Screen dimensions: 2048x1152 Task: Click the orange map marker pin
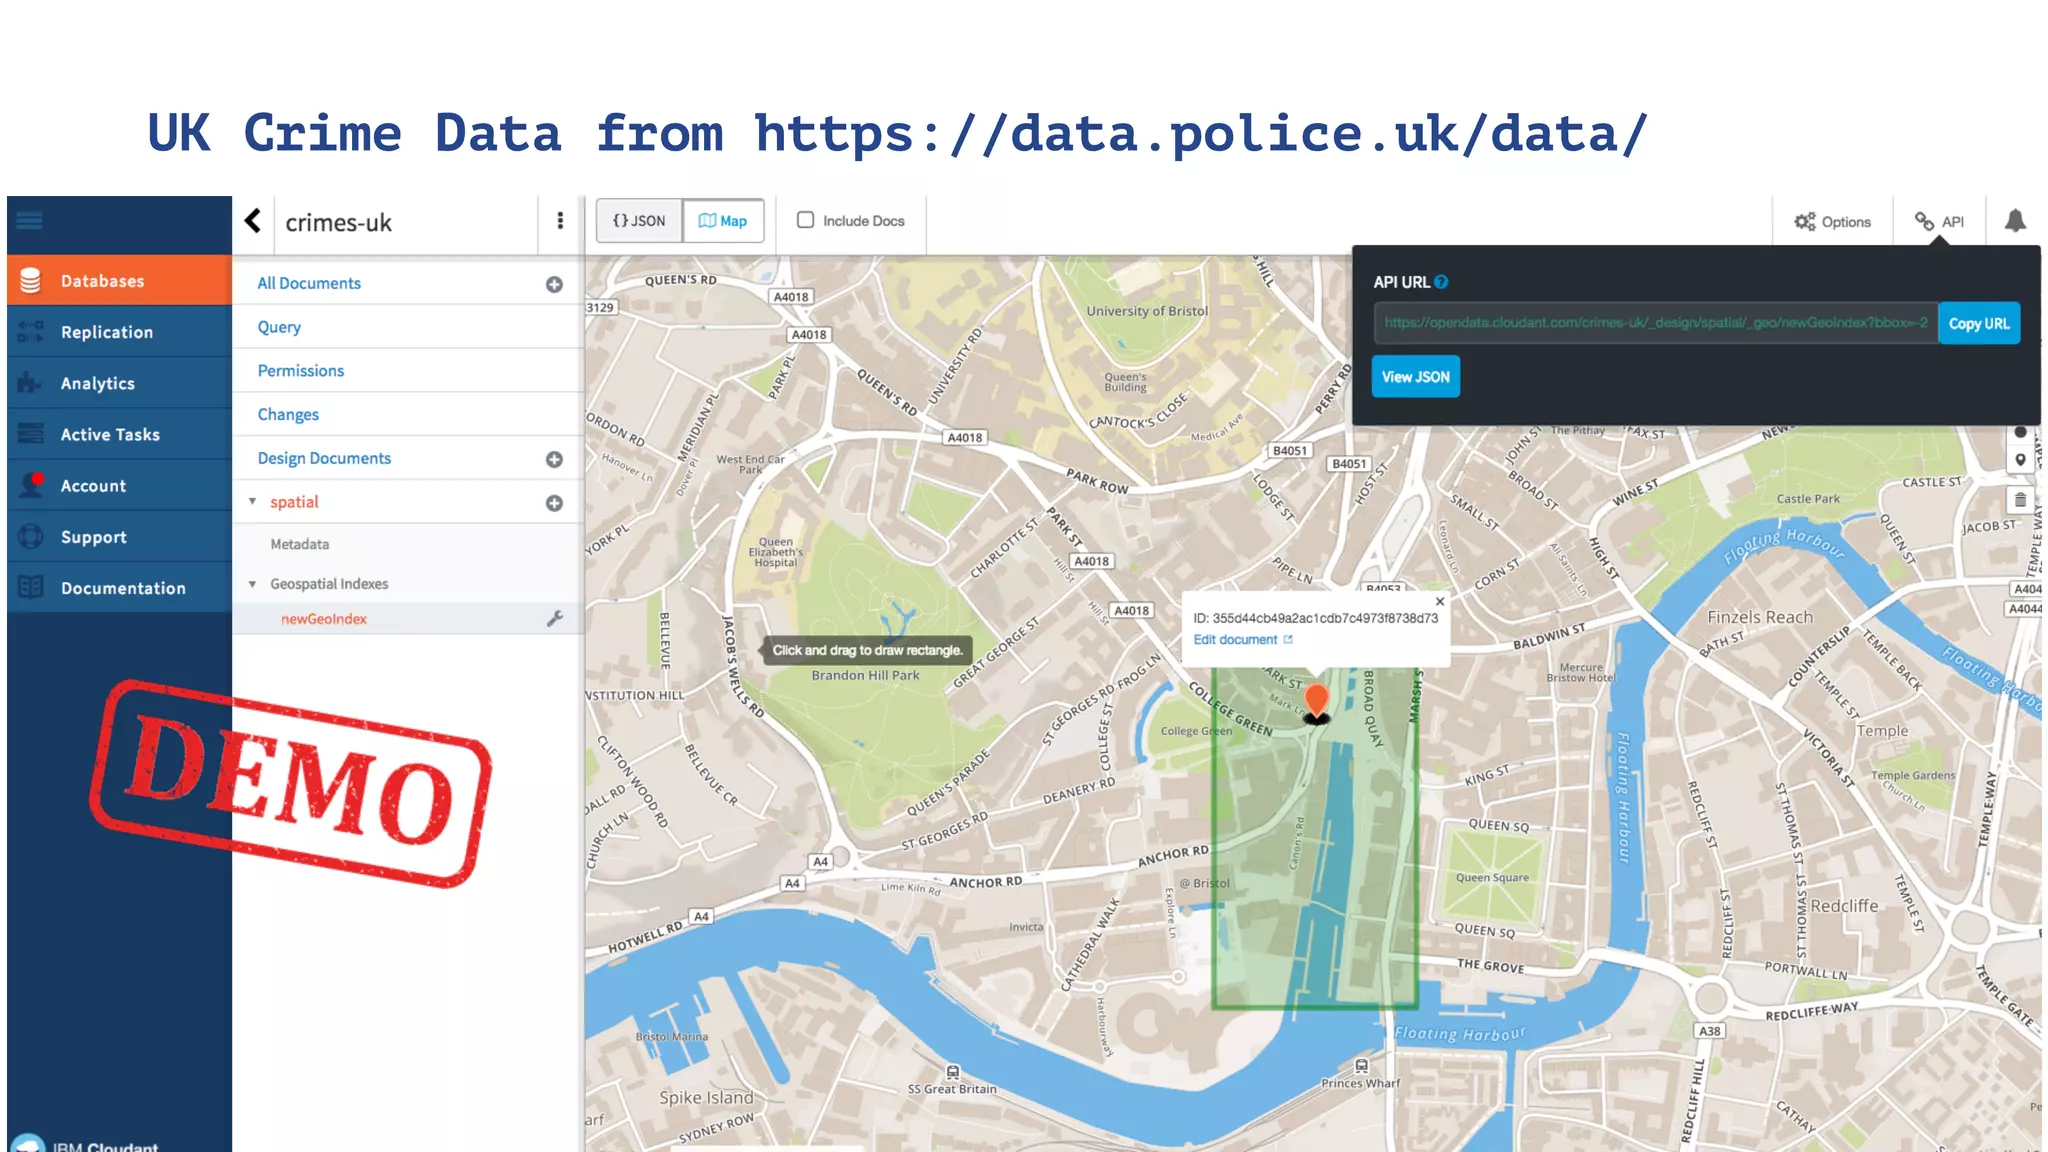click(1317, 701)
